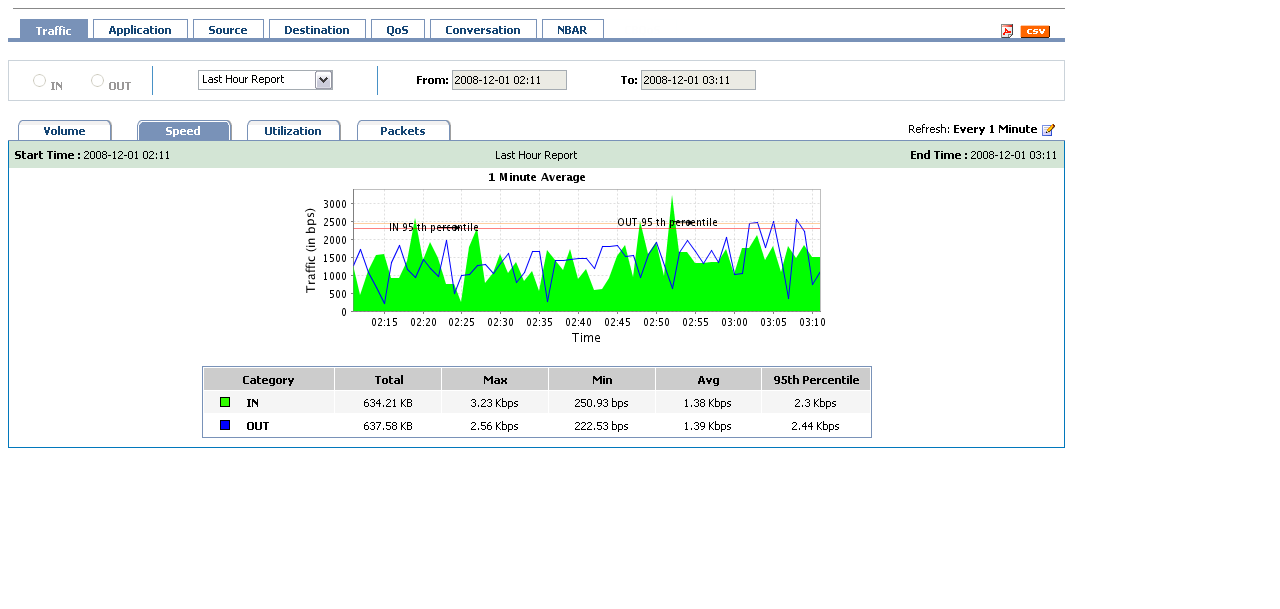Export report as PDF icon
The image size is (1280, 609).
coord(1007,31)
